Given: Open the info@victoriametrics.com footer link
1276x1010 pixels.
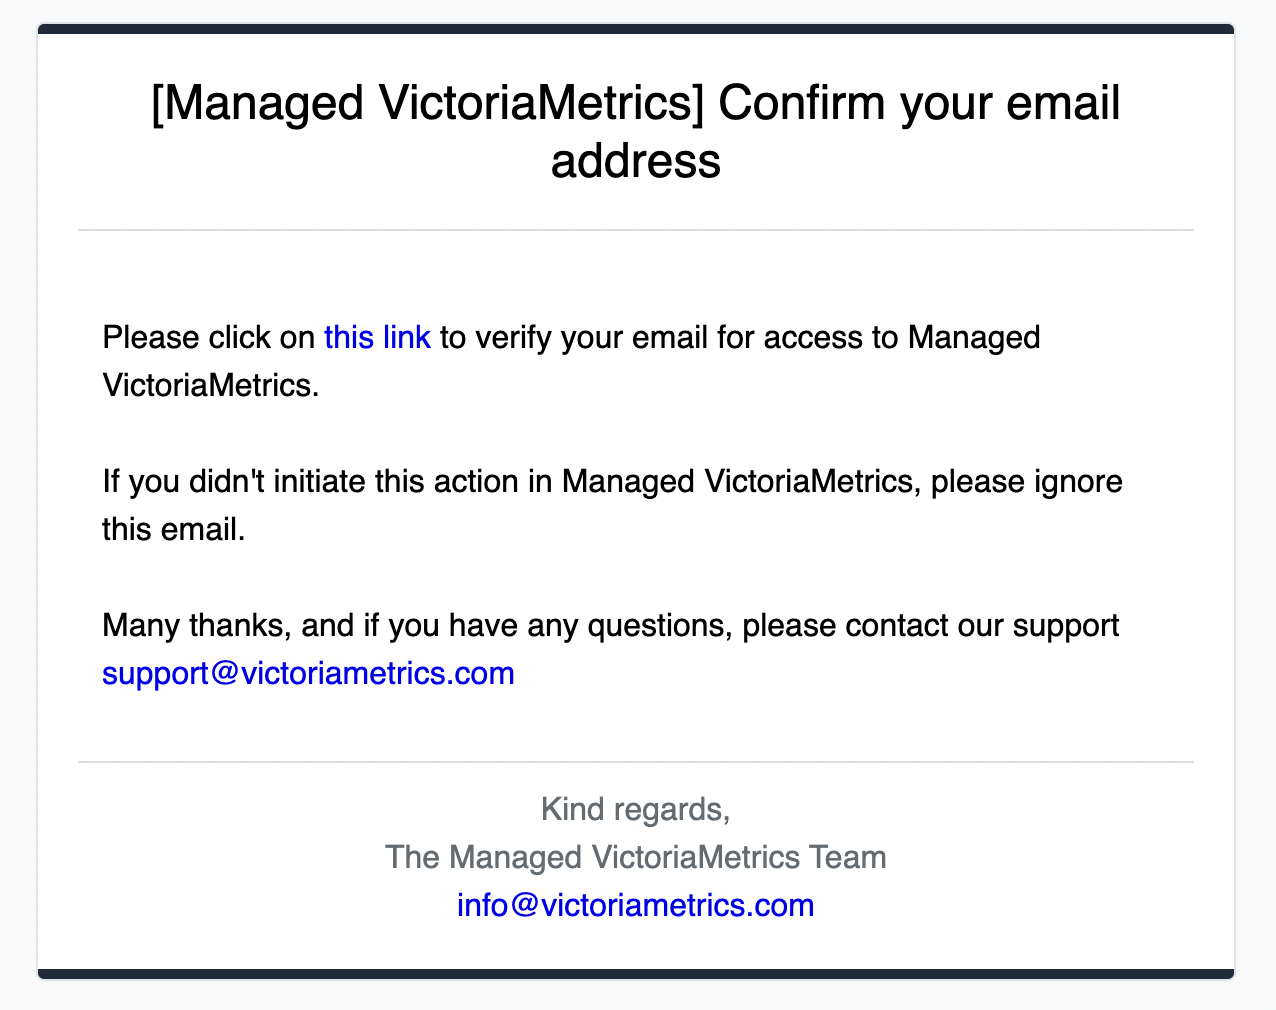Looking at the screenshot, I should tap(635, 905).
